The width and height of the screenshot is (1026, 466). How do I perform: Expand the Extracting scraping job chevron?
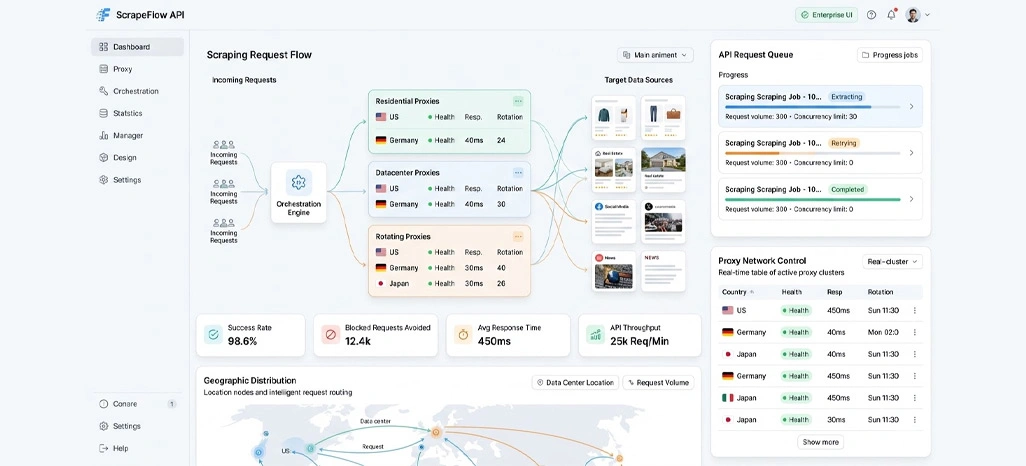coord(911,106)
